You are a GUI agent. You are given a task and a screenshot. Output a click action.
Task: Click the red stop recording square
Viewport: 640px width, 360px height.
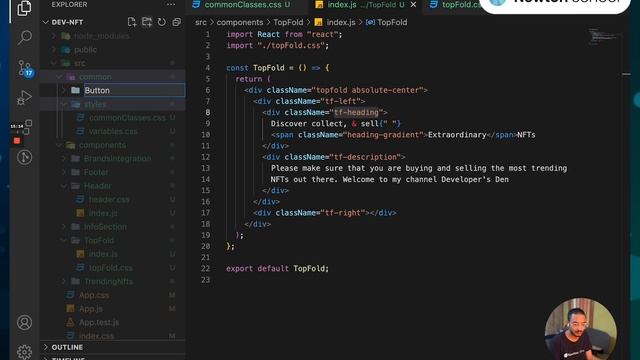pos(17,140)
